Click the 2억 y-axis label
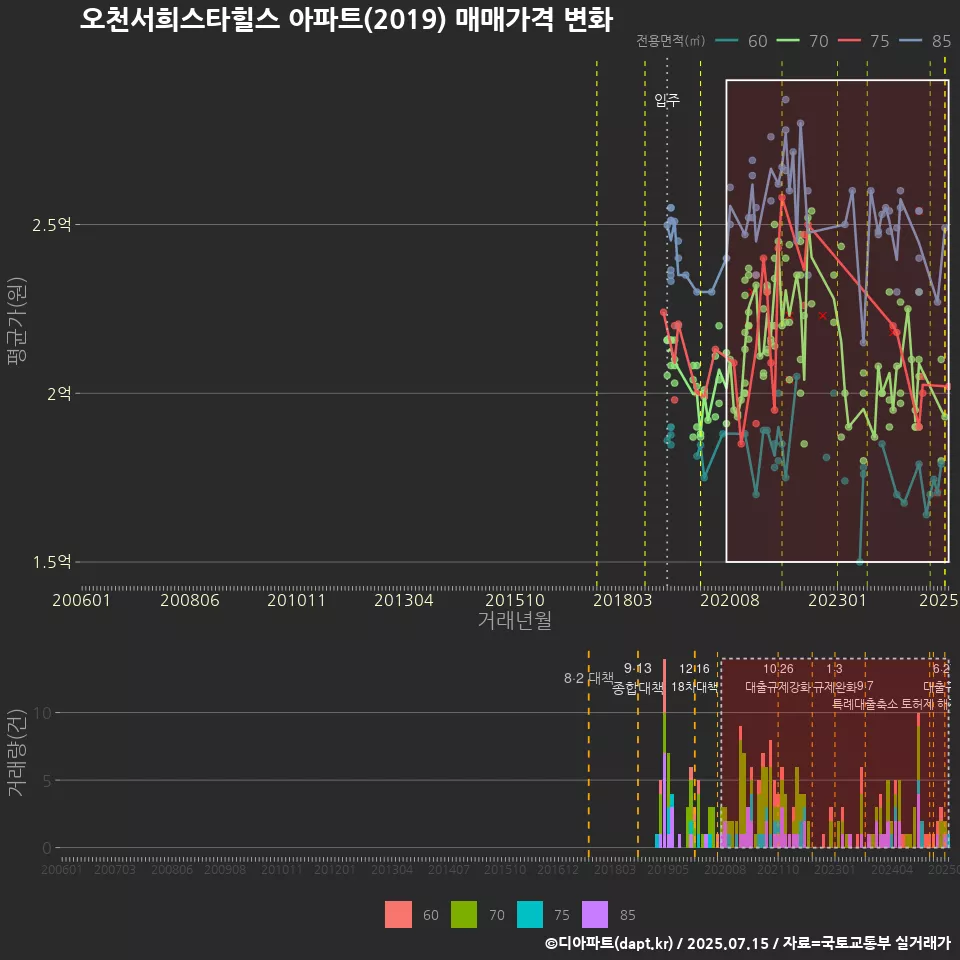 pyautogui.click(x=59, y=393)
